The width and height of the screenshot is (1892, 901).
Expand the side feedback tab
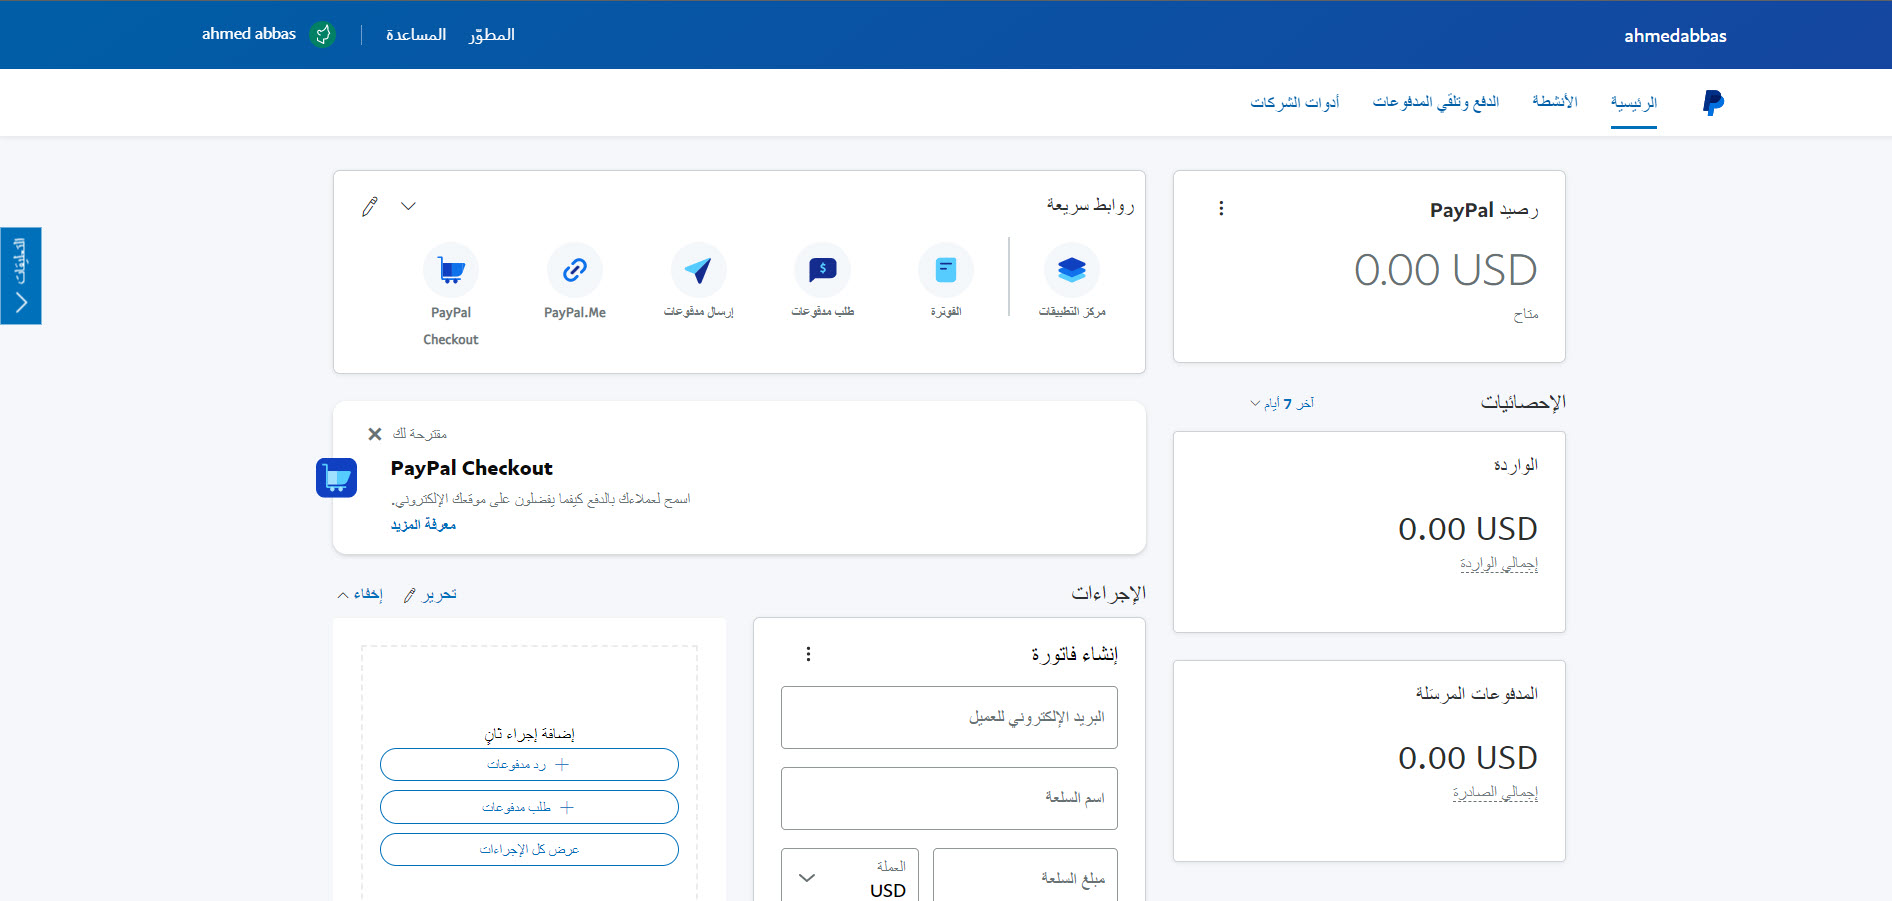click(21, 276)
